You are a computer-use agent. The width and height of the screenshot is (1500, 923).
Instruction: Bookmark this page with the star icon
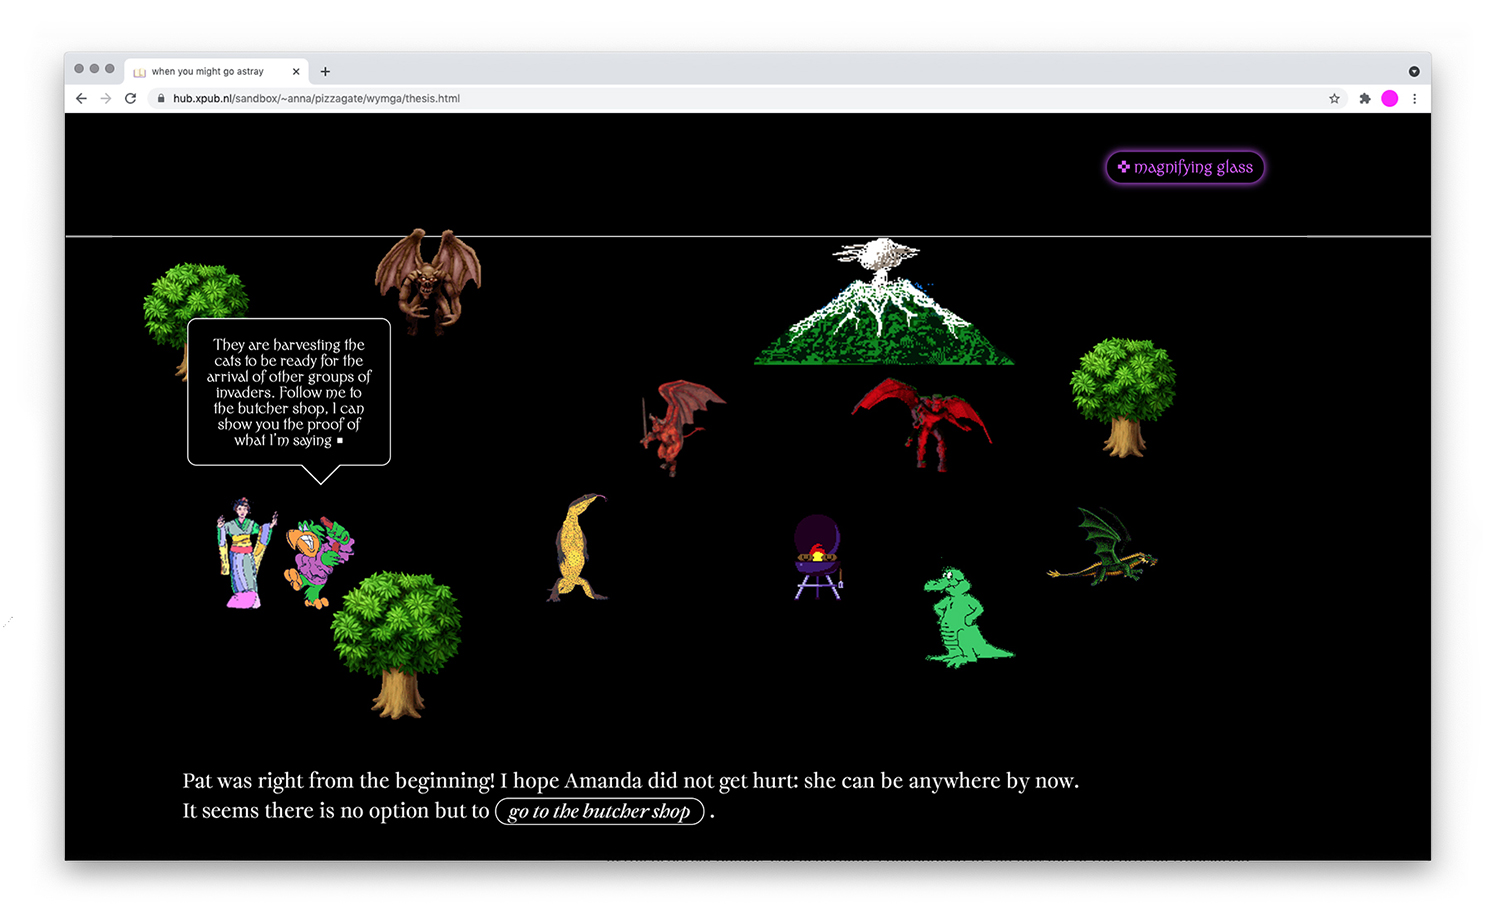[x=1334, y=99]
